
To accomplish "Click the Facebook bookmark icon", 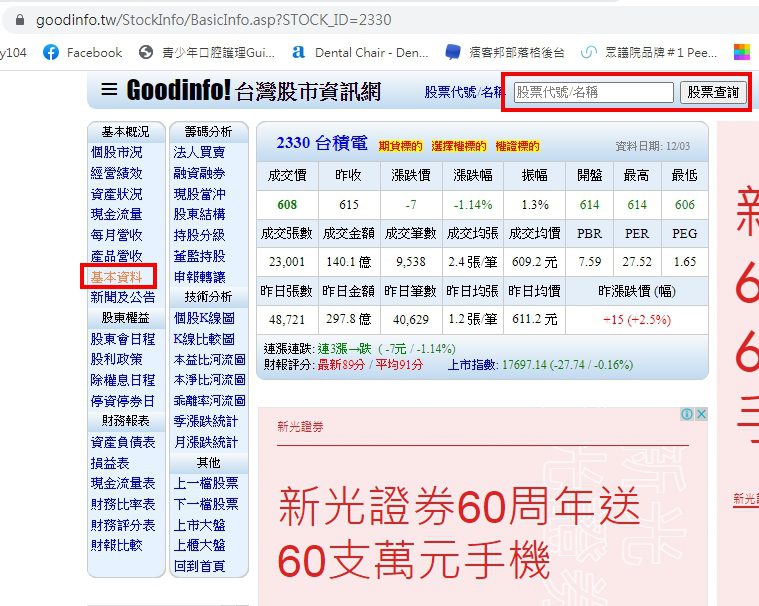I will pos(51,52).
